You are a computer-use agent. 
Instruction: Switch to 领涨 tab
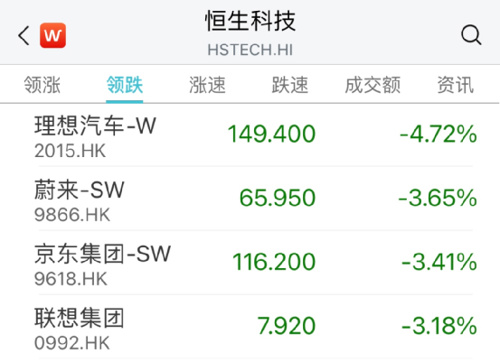coord(42,85)
